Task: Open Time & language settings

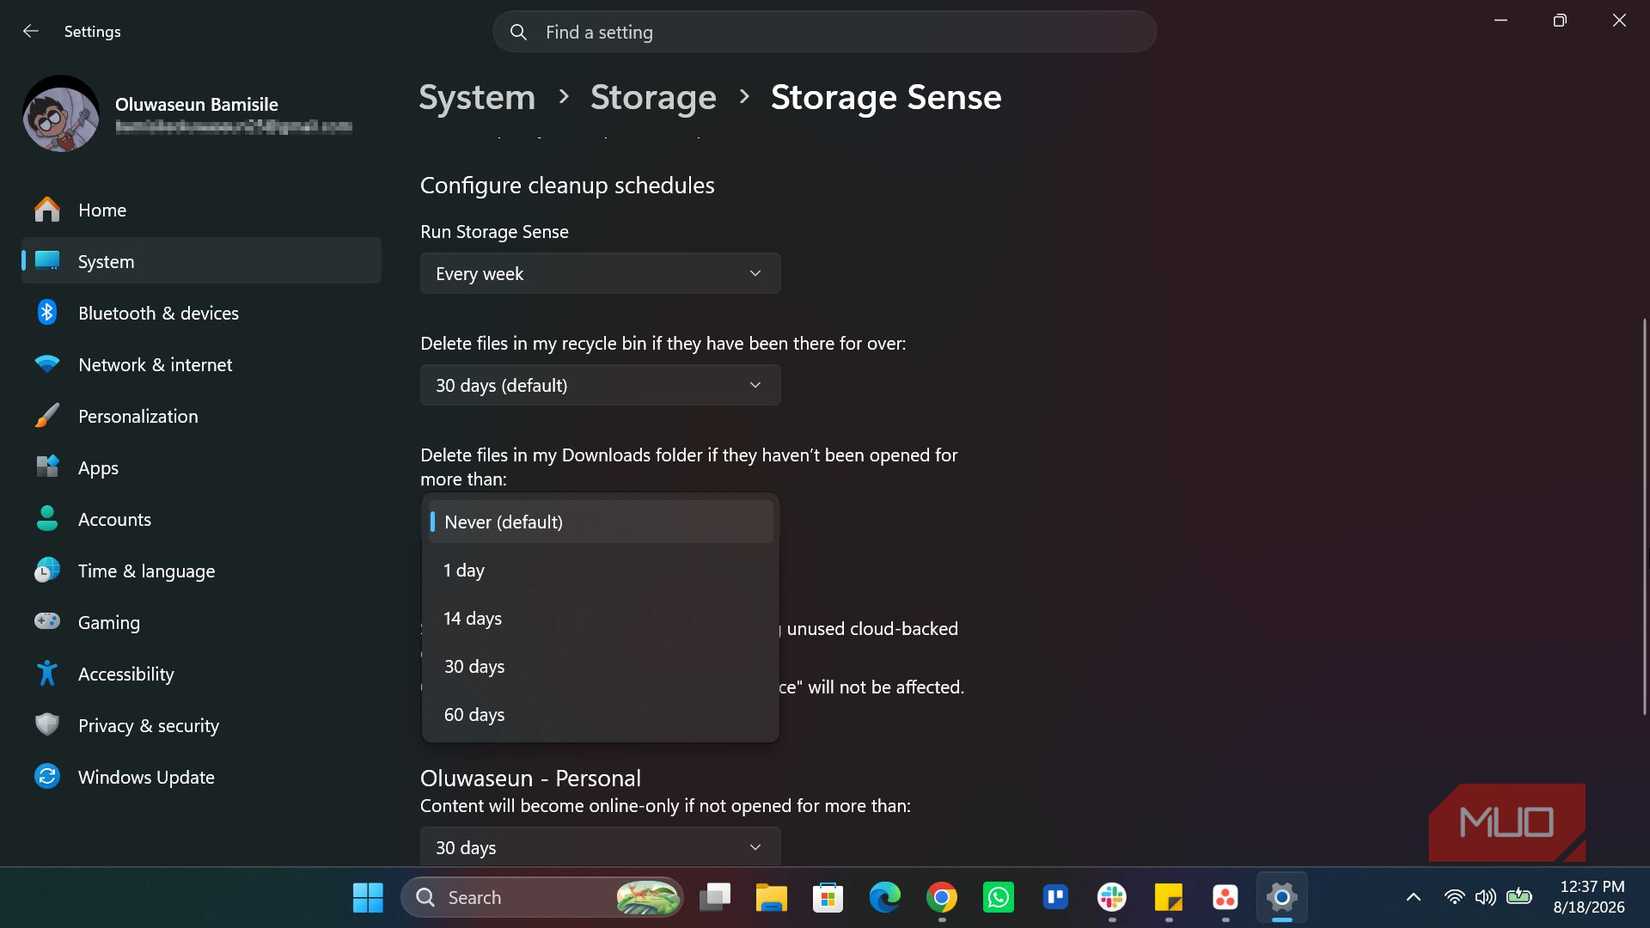Action: tap(201, 570)
